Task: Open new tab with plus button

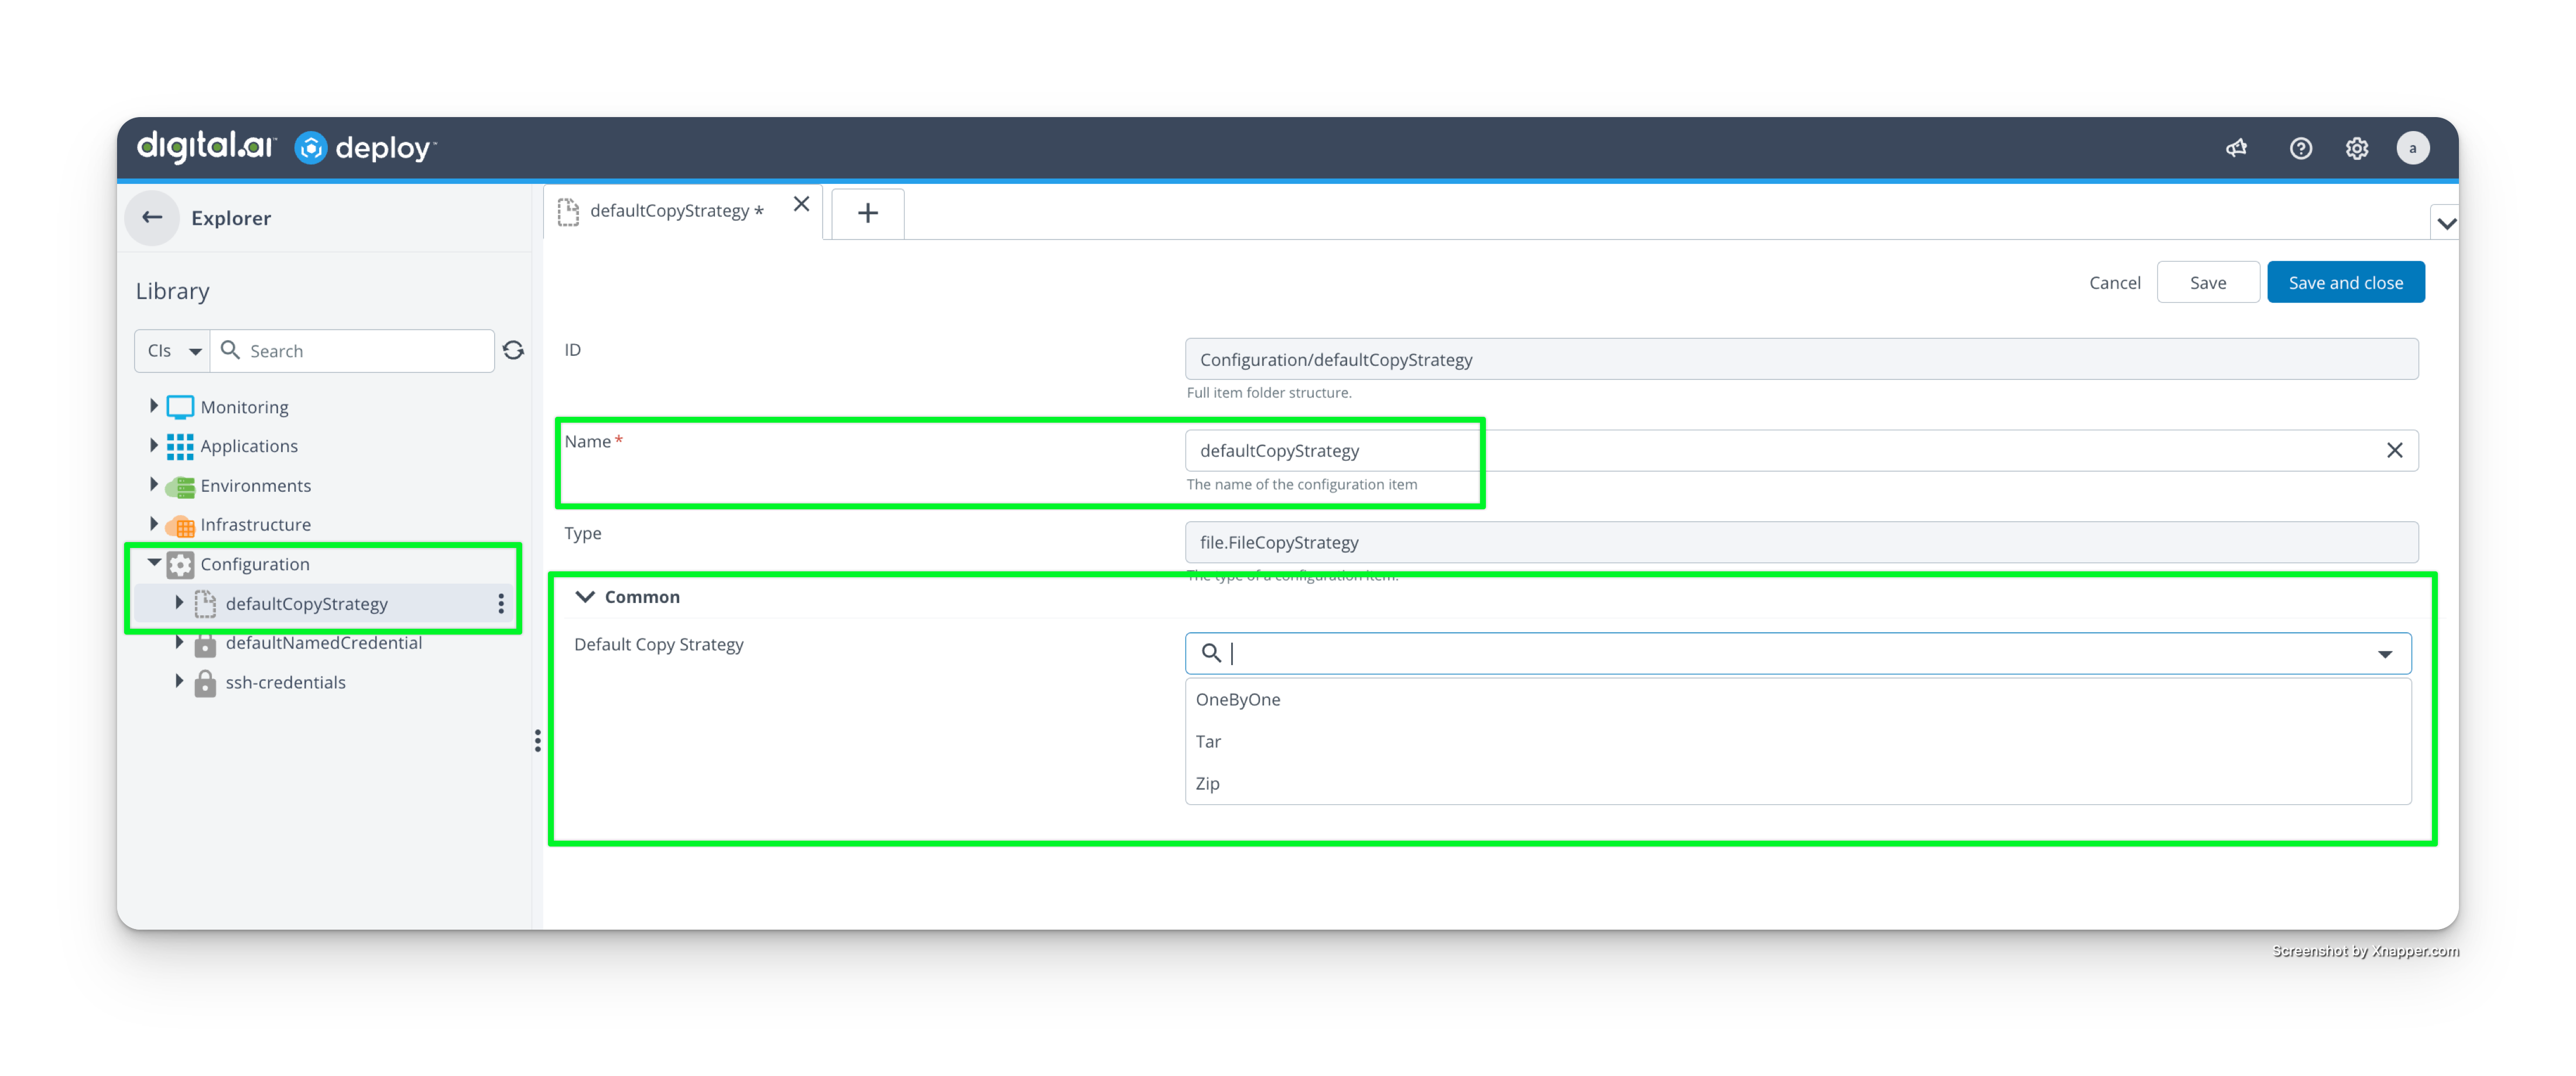Action: [867, 213]
